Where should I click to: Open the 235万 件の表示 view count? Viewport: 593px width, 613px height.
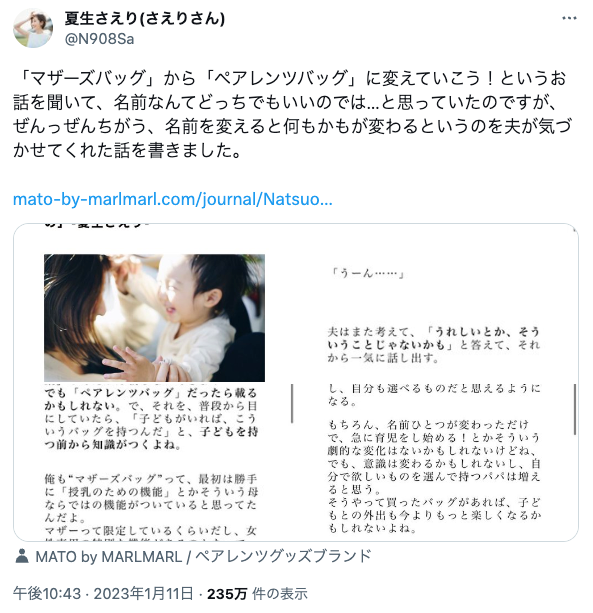coord(257,593)
